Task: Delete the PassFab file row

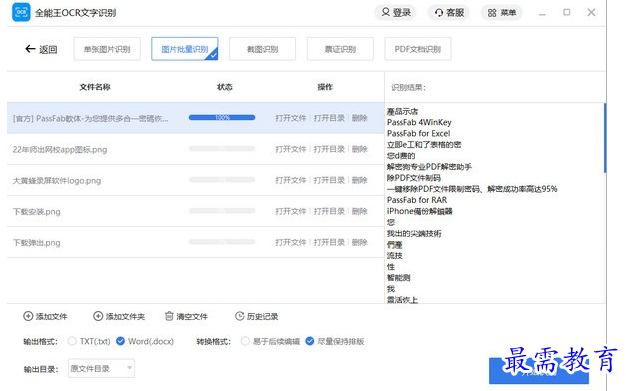Action: [359, 118]
